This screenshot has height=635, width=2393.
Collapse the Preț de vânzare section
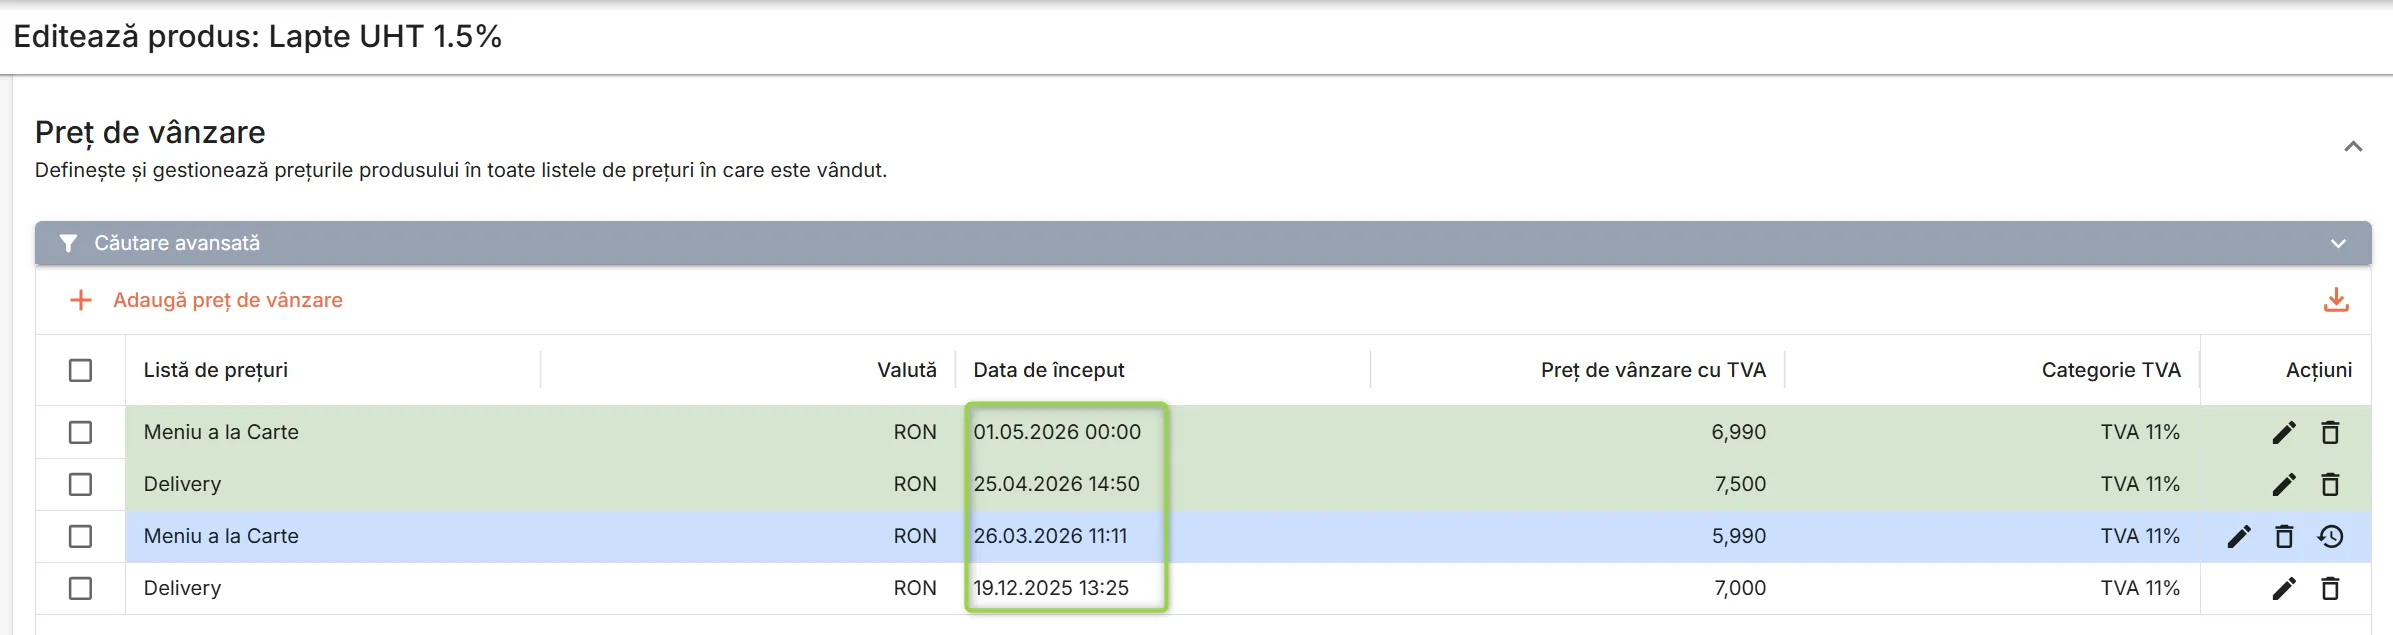tap(2353, 147)
